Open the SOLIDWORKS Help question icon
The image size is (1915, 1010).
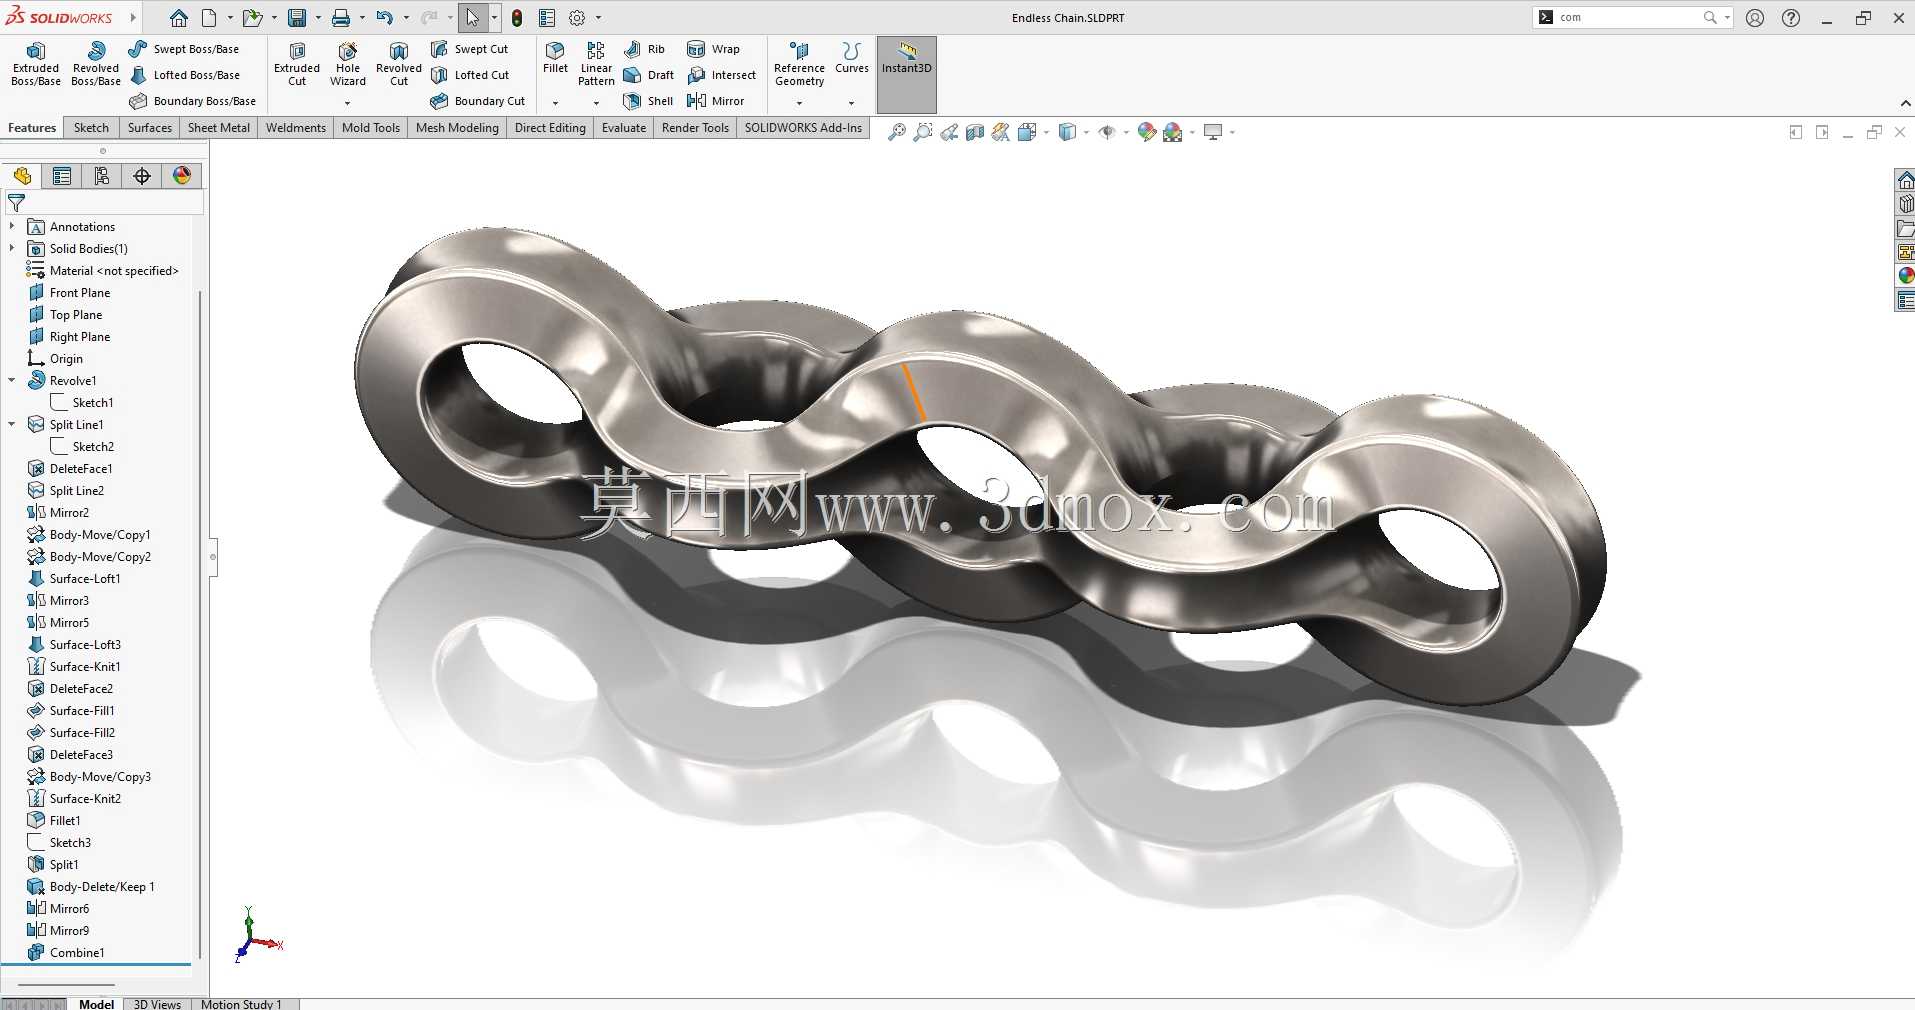[1791, 18]
